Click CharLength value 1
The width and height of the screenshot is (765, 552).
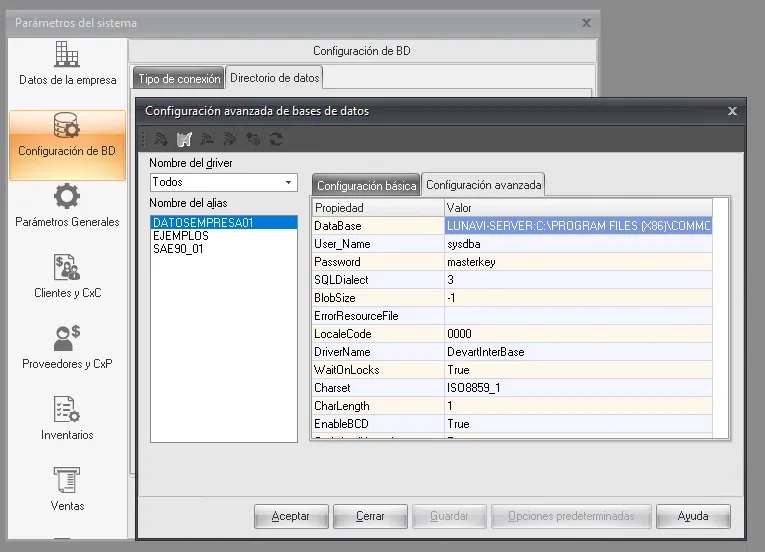(x=578, y=406)
